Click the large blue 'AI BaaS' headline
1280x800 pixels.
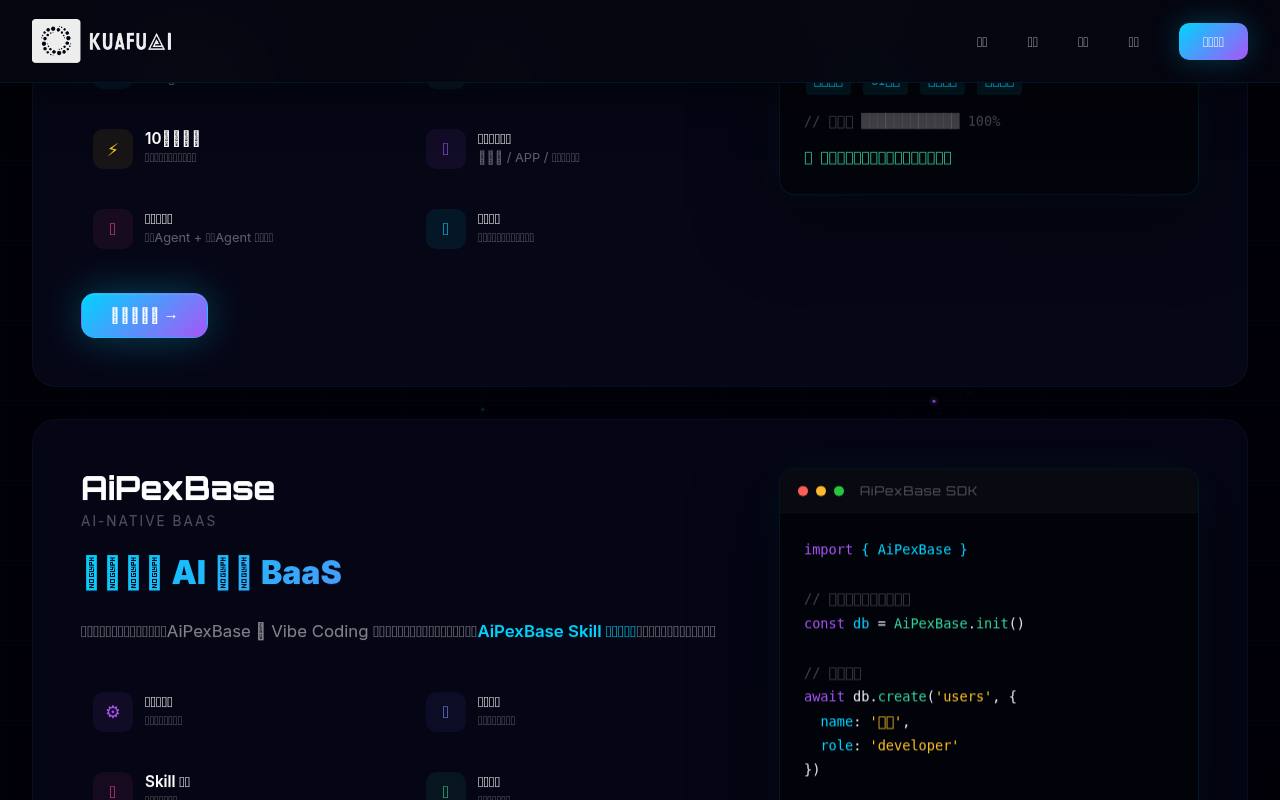click(x=211, y=573)
